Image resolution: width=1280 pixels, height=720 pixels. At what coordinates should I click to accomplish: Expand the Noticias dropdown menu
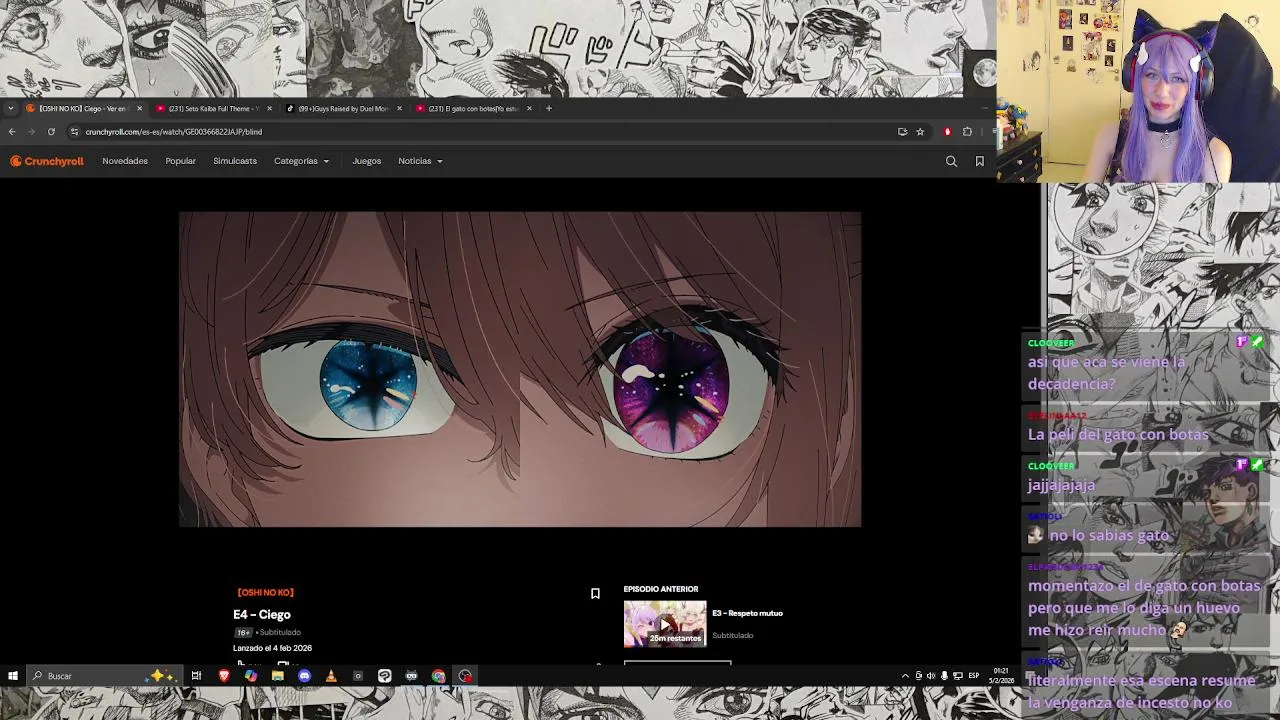pyautogui.click(x=420, y=161)
